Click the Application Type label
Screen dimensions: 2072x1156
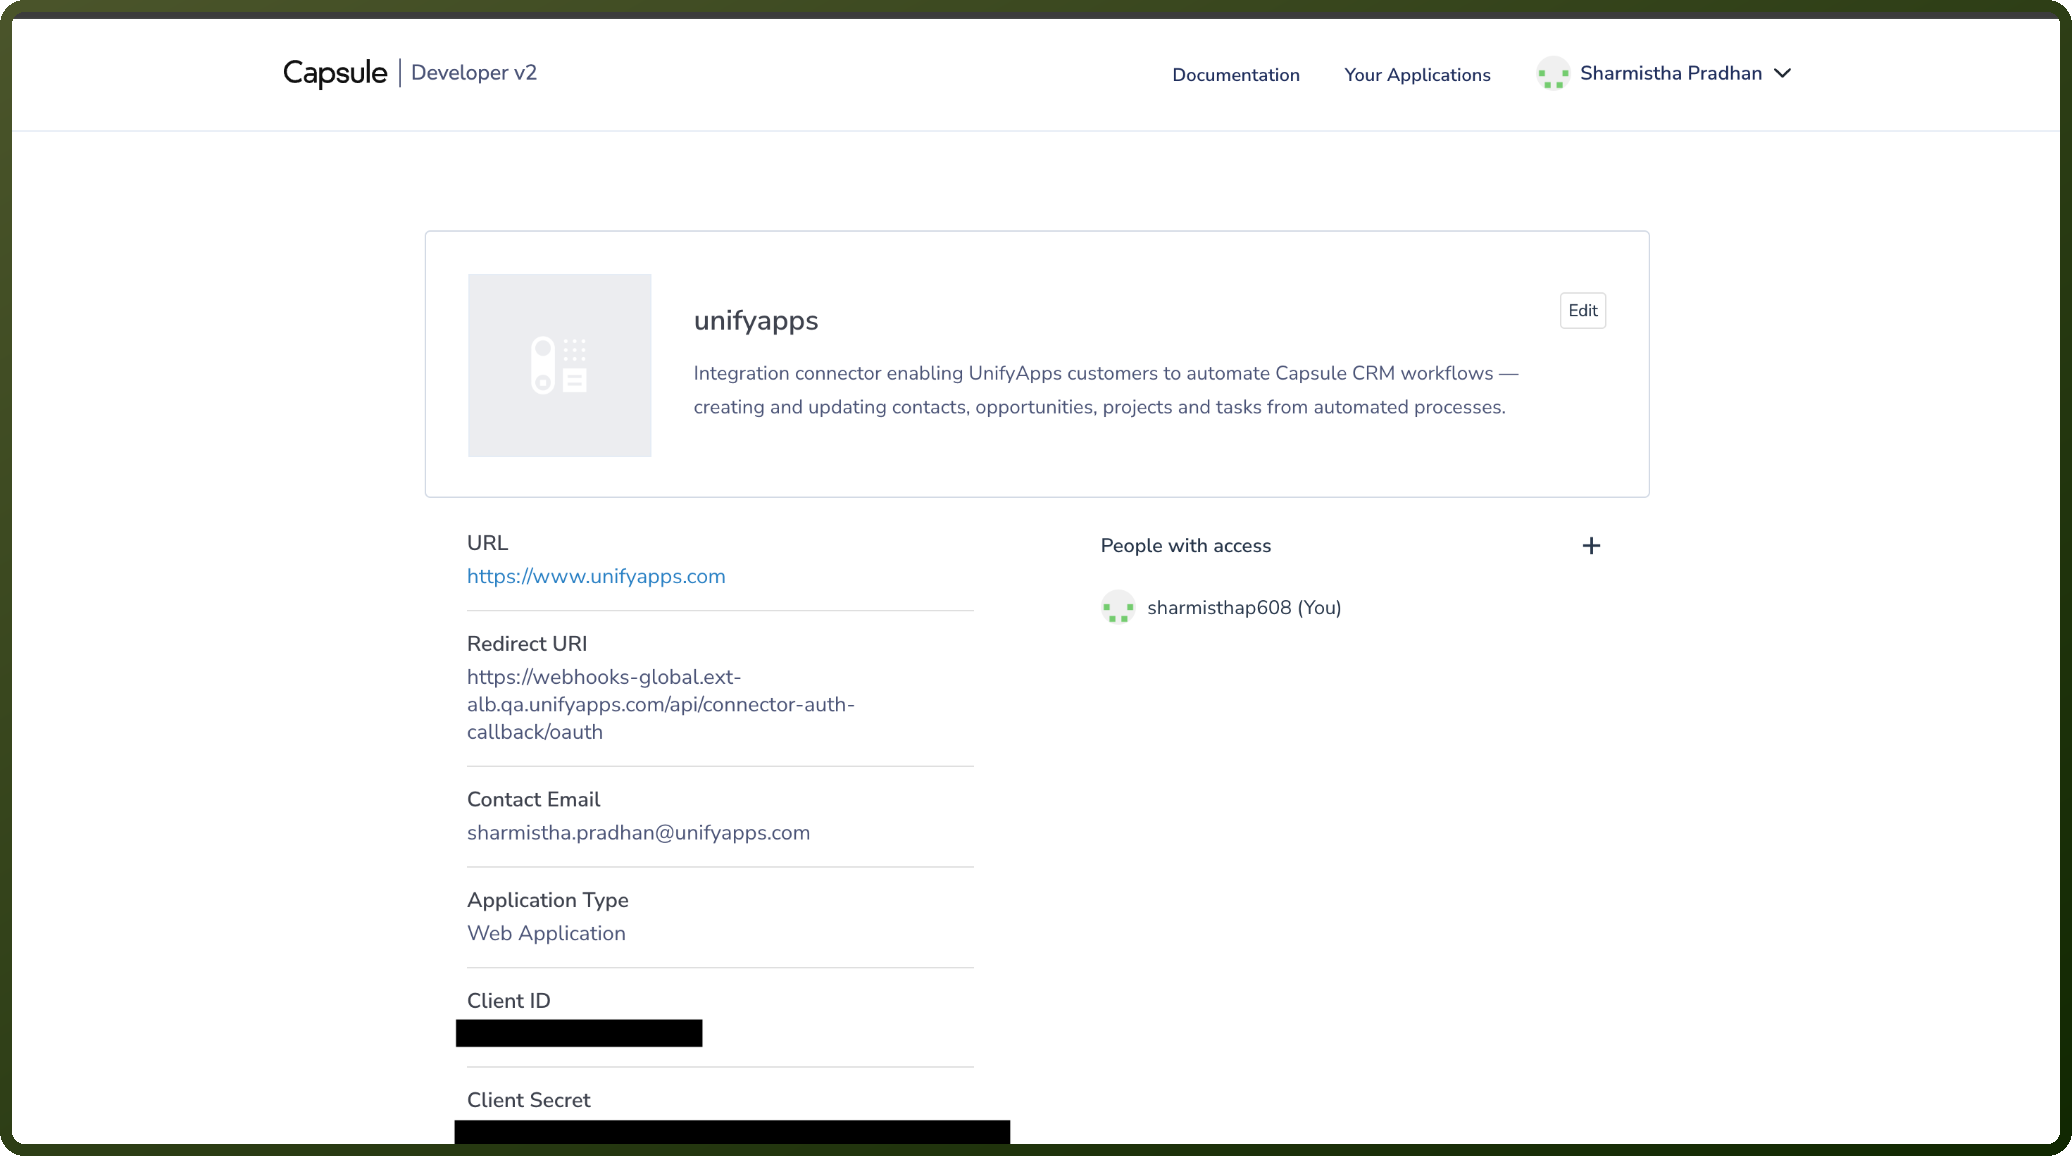pos(548,900)
